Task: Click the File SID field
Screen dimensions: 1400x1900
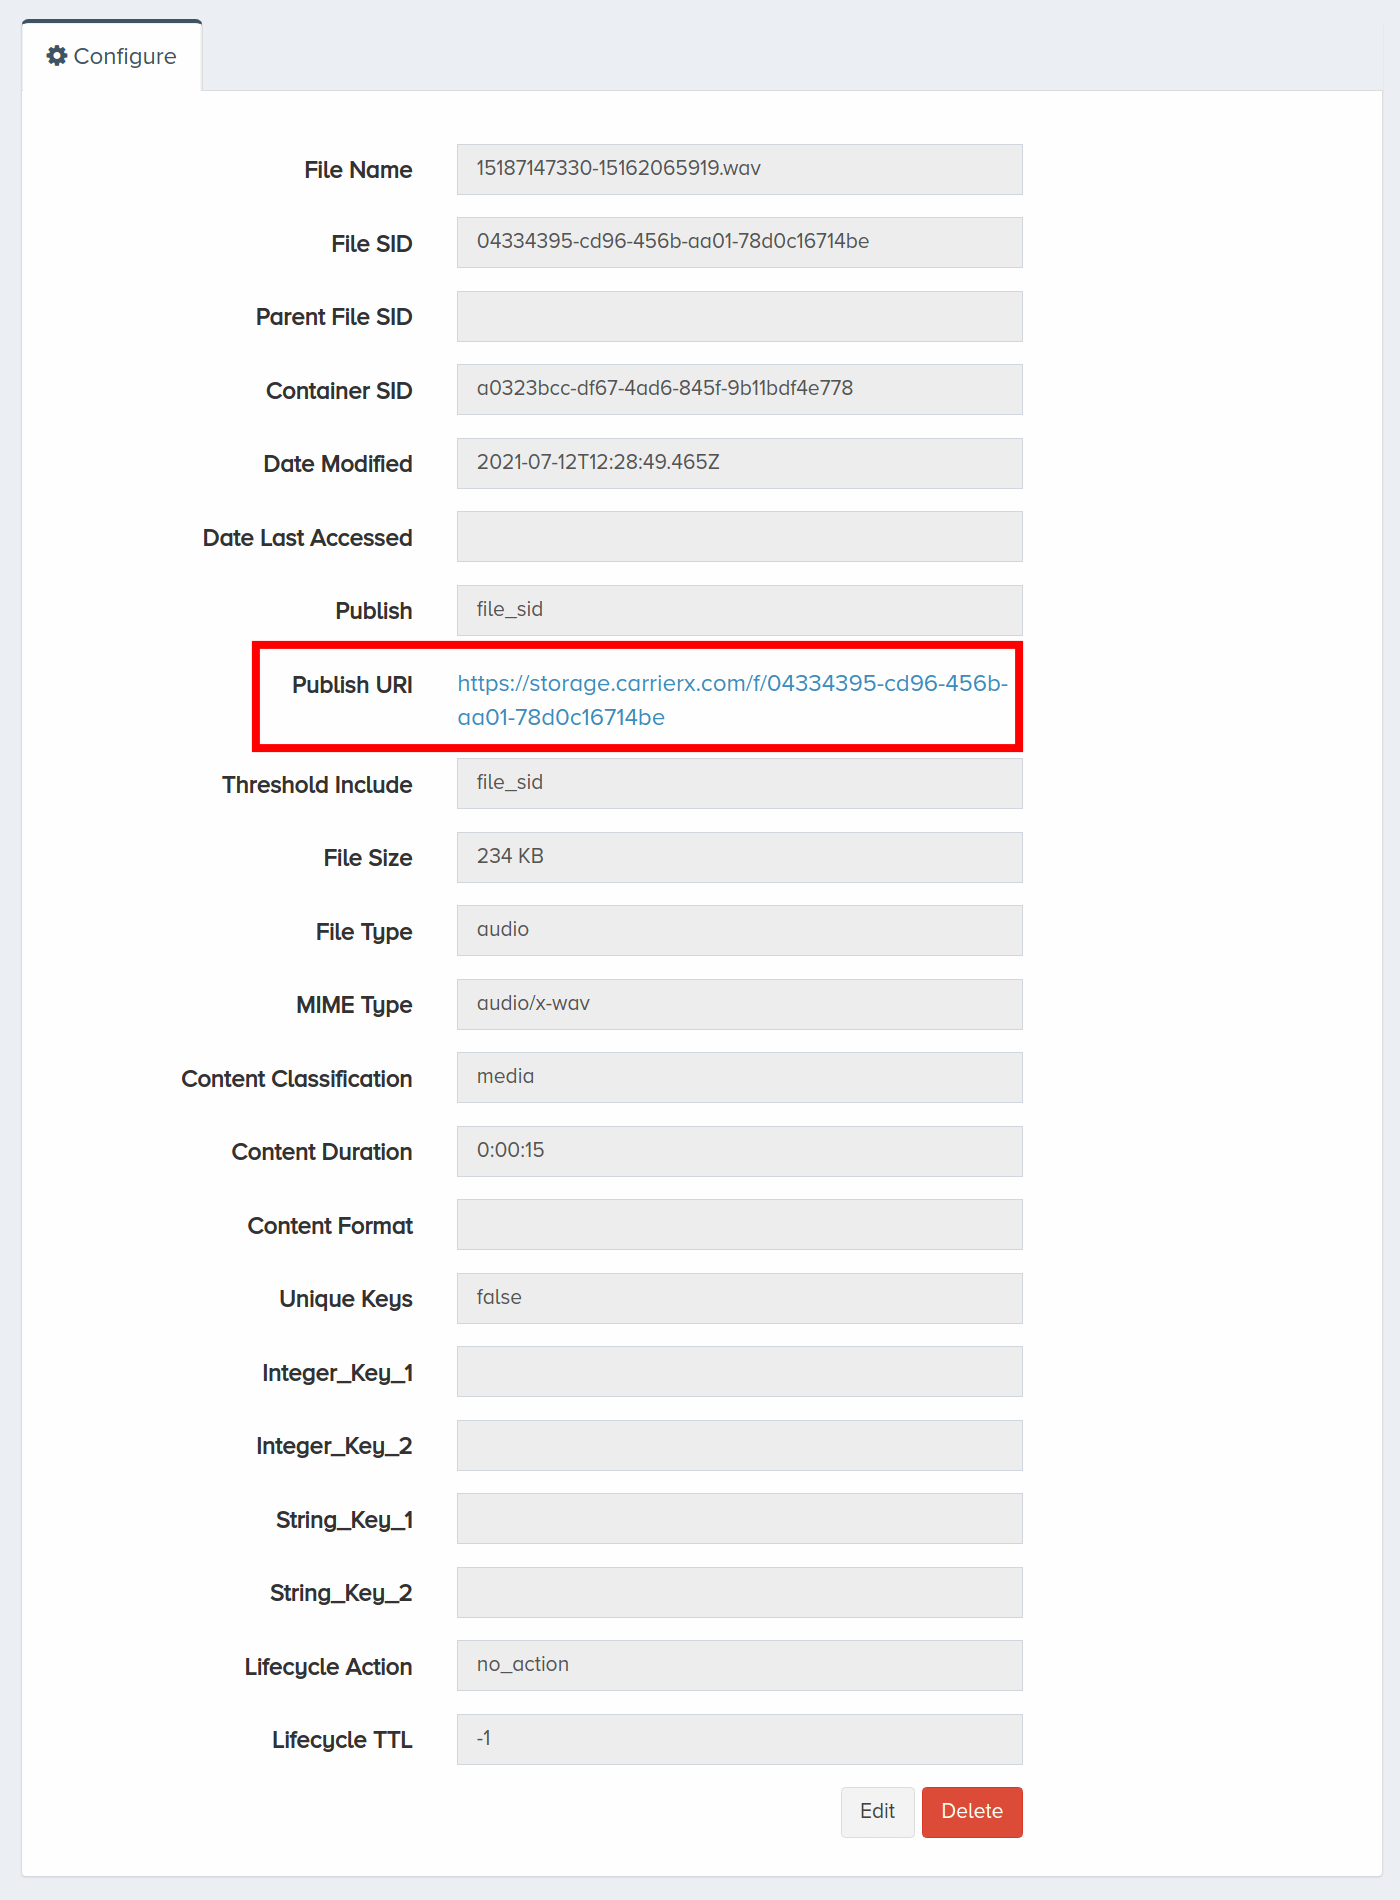Action: 740,242
